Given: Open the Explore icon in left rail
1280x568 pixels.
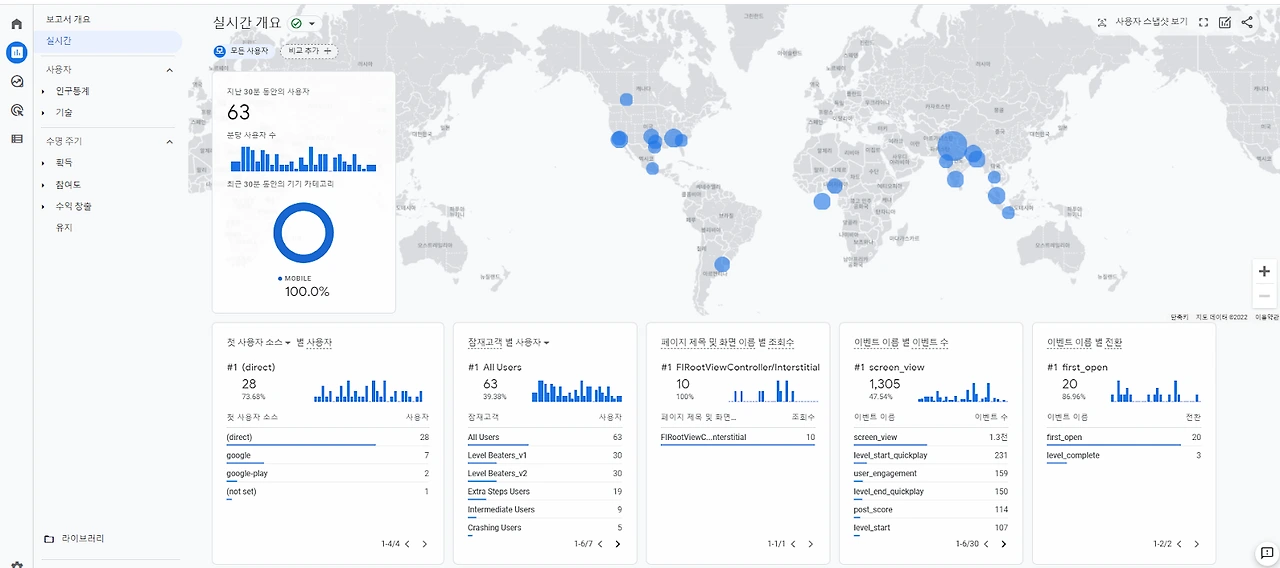Looking at the screenshot, I should click(16, 81).
